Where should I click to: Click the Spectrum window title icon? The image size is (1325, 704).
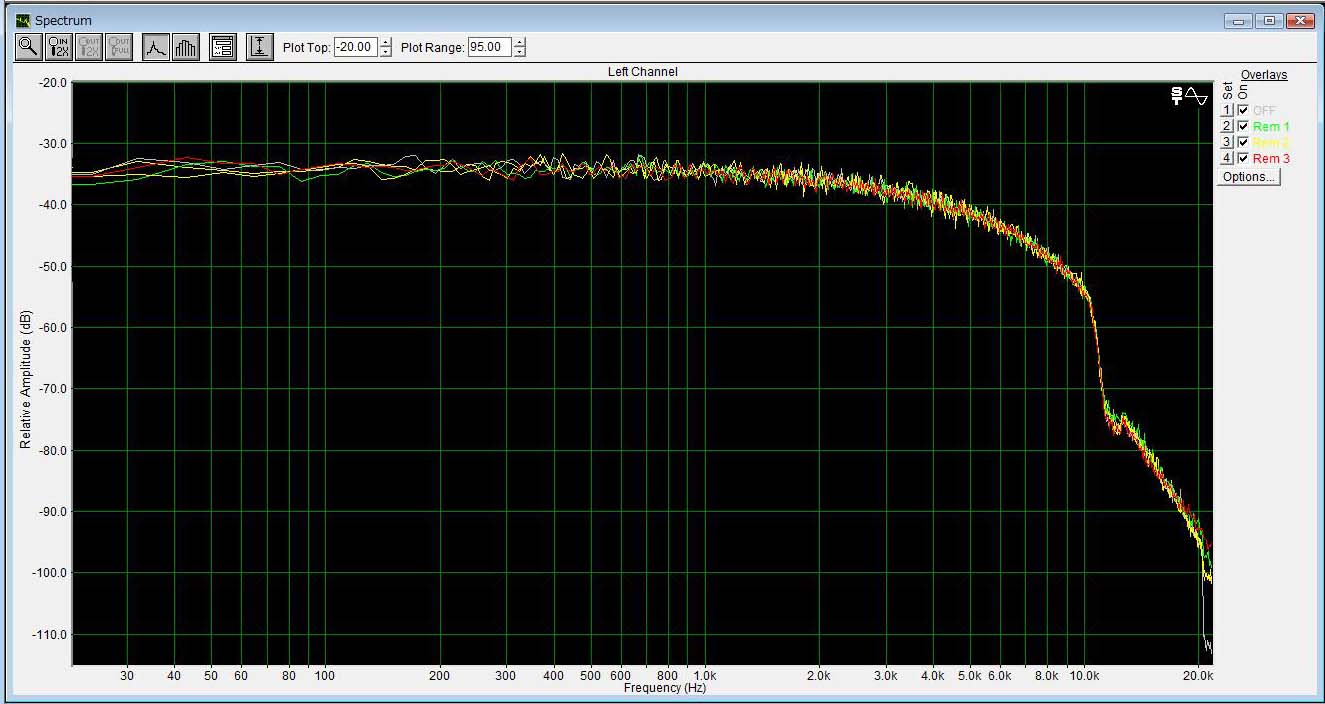pos(23,20)
